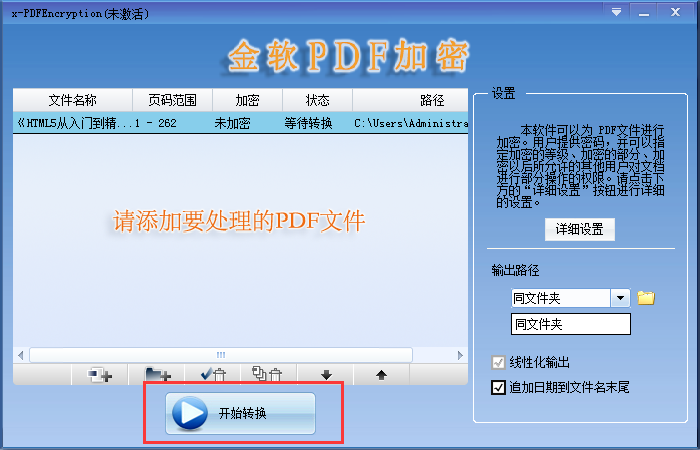This screenshot has width=700, height=450.
Task: Expand the 同文件夹 output path dropdown
Action: coord(620,298)
